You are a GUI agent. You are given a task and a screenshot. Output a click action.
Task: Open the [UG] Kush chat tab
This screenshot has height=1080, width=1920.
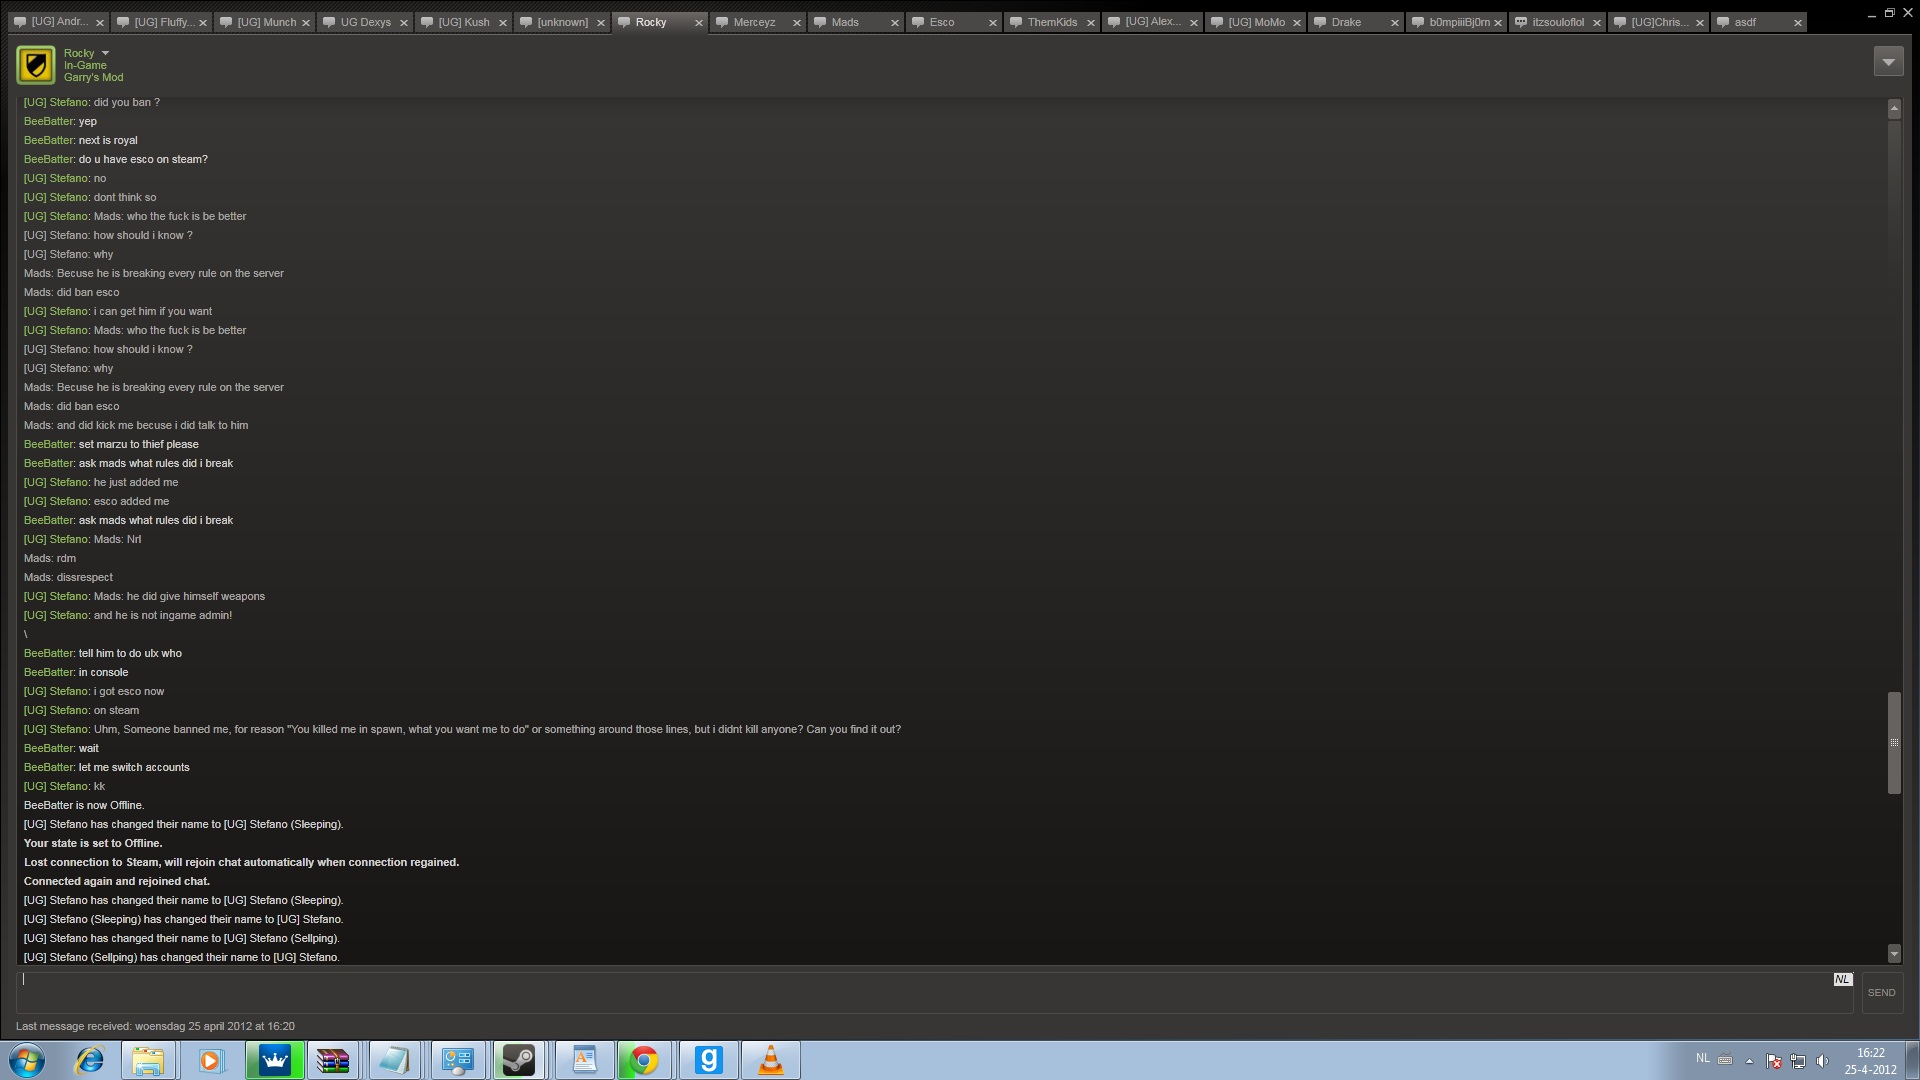click(463, 22)
